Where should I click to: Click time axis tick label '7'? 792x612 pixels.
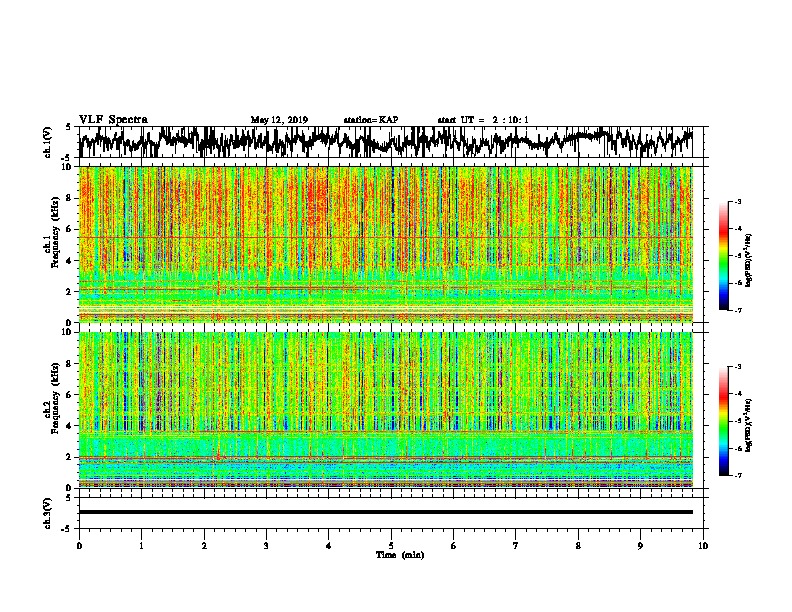coord(516,546)
